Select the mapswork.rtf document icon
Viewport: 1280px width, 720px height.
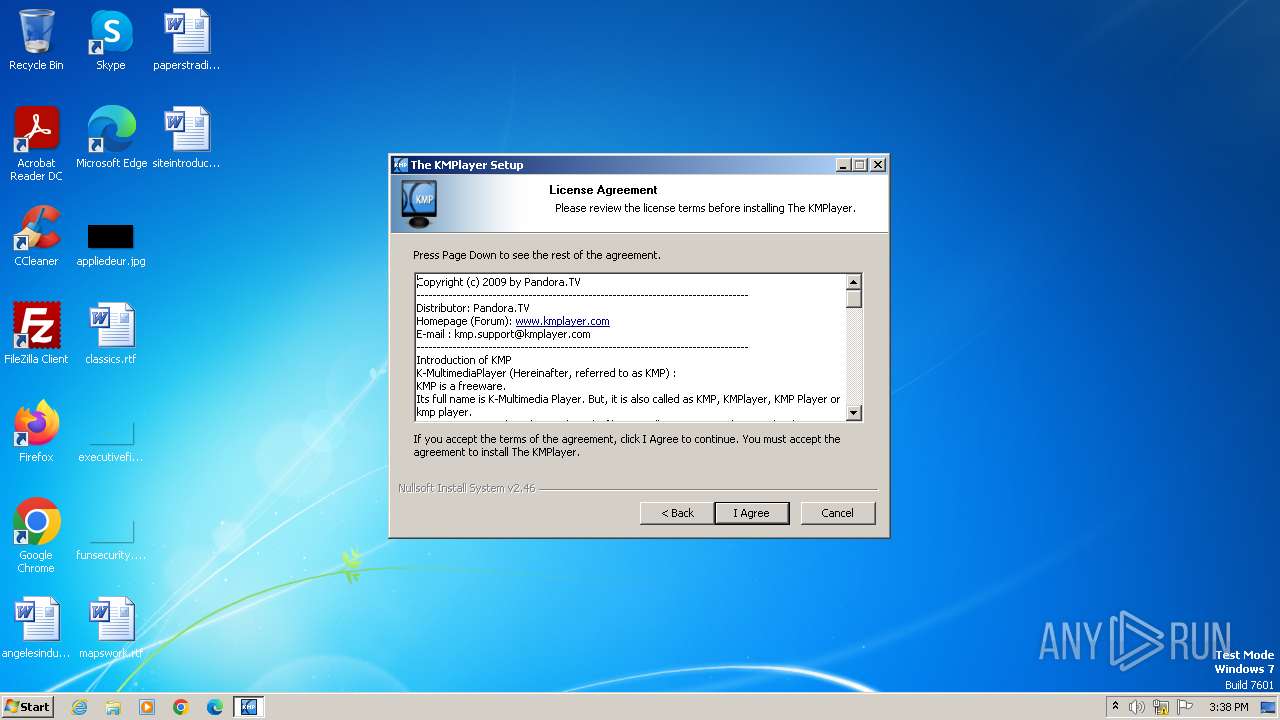(110, 627)
